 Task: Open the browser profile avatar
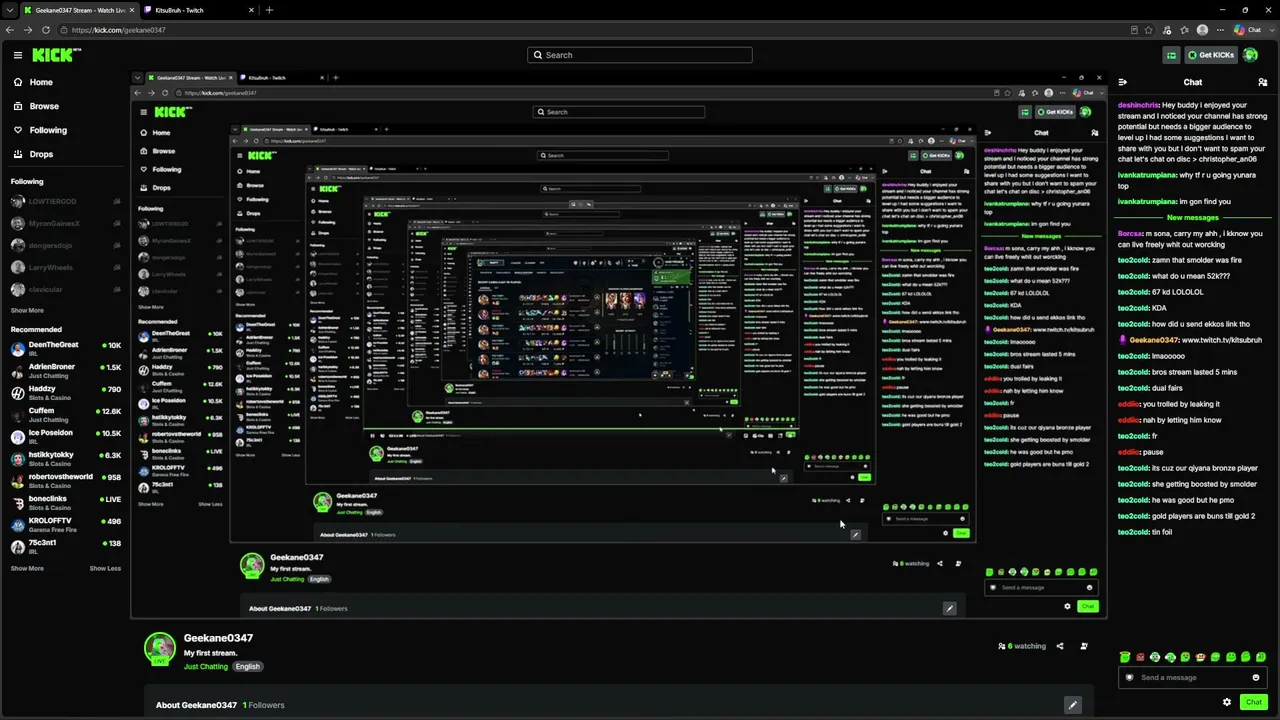coord(1202,30)
